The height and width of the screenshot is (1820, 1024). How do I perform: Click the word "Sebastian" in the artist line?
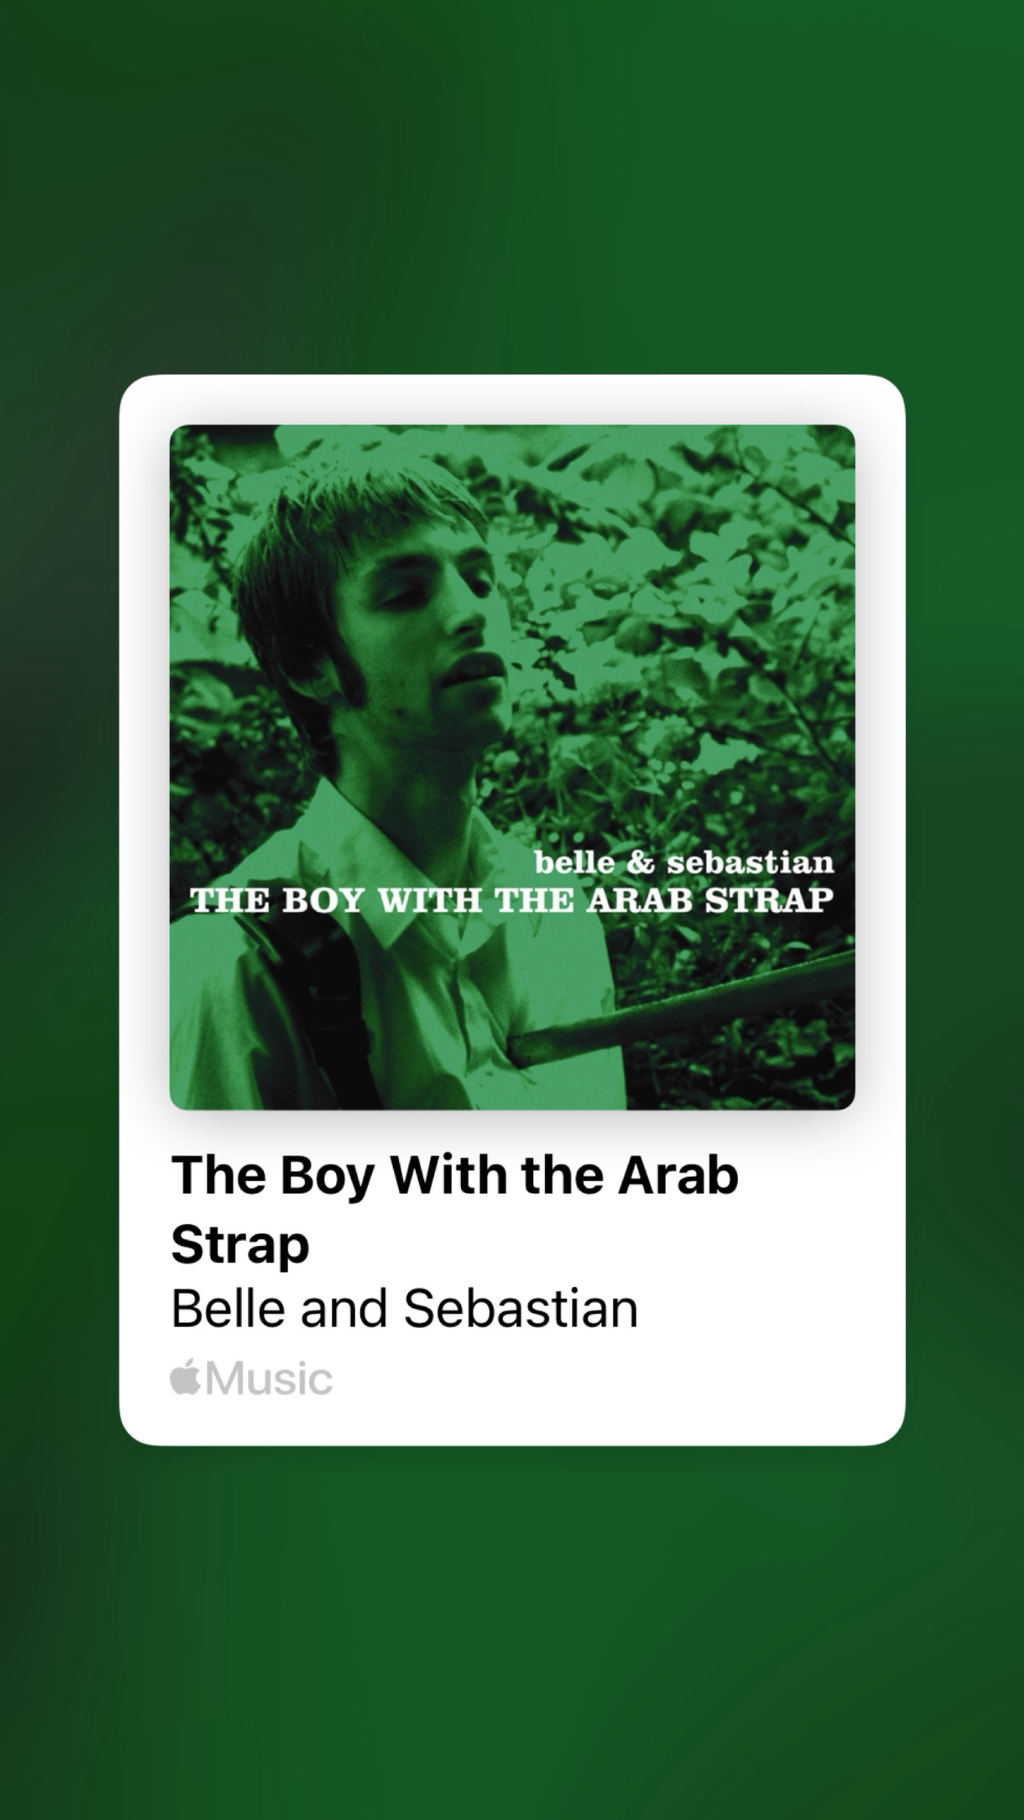pyautogui.click(x=520, y=1308)
